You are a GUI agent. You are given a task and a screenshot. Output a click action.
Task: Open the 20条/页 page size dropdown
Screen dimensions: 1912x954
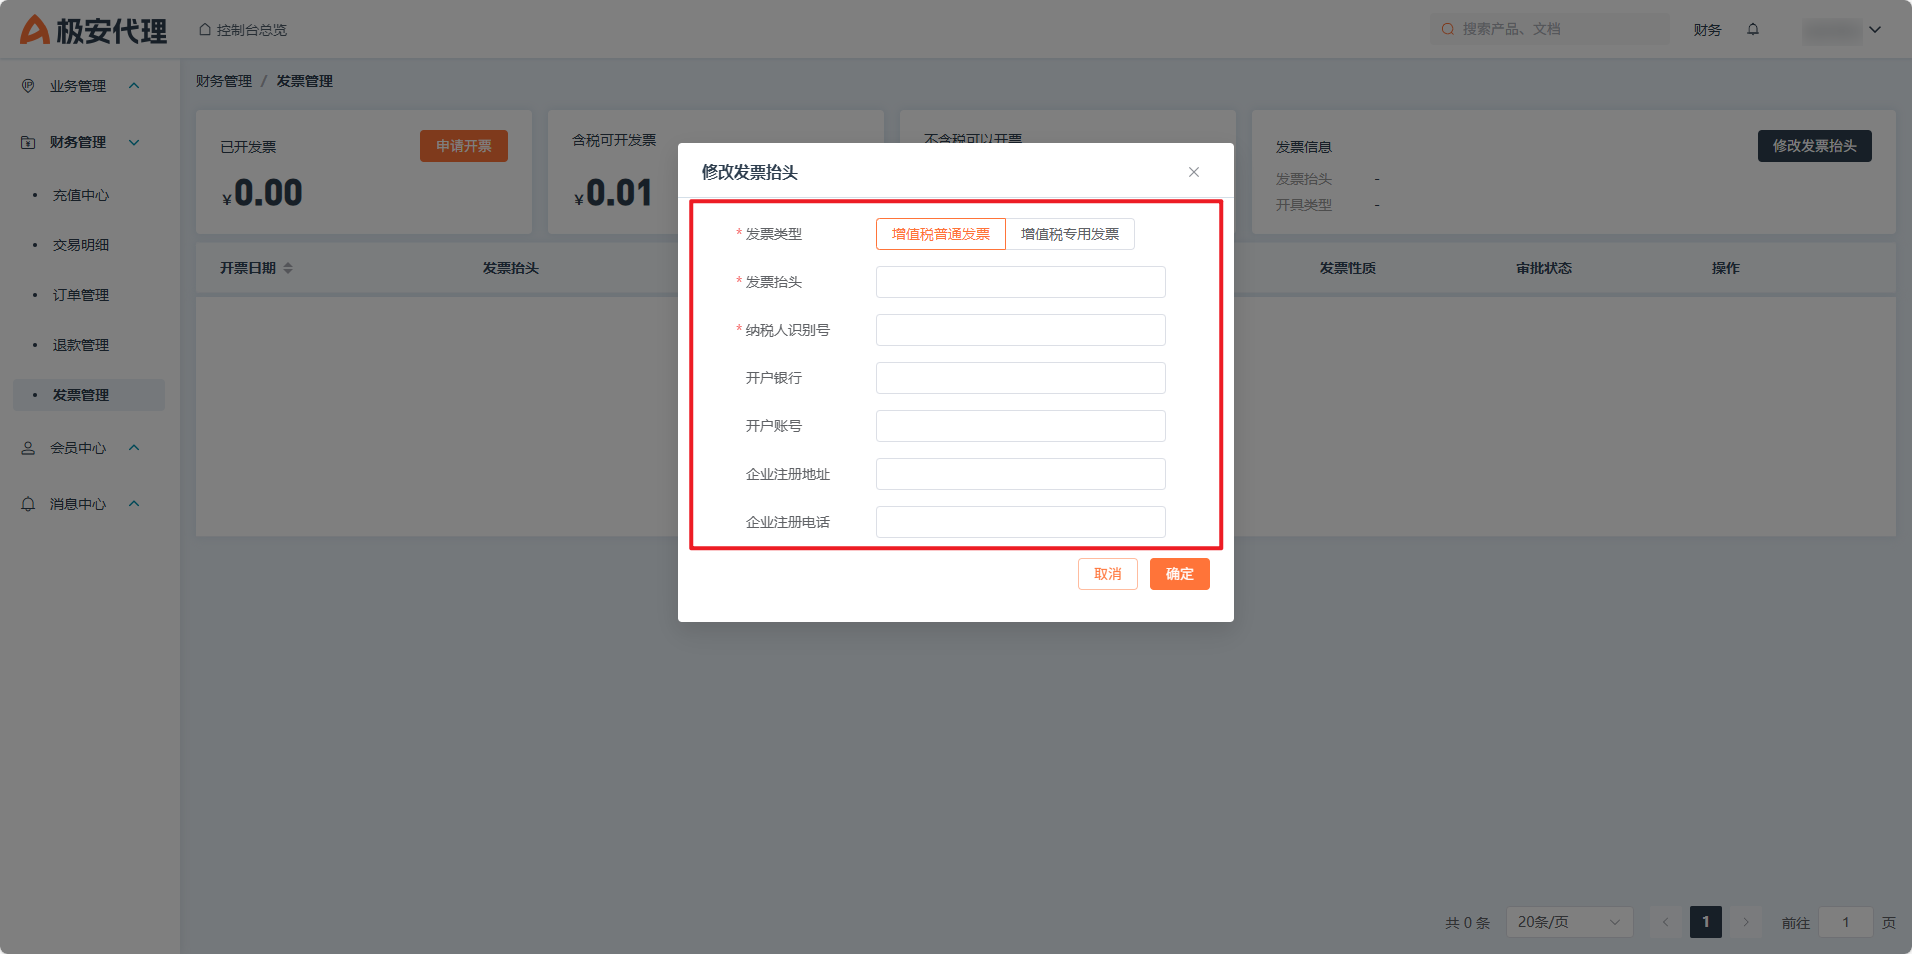(1568, 922)
